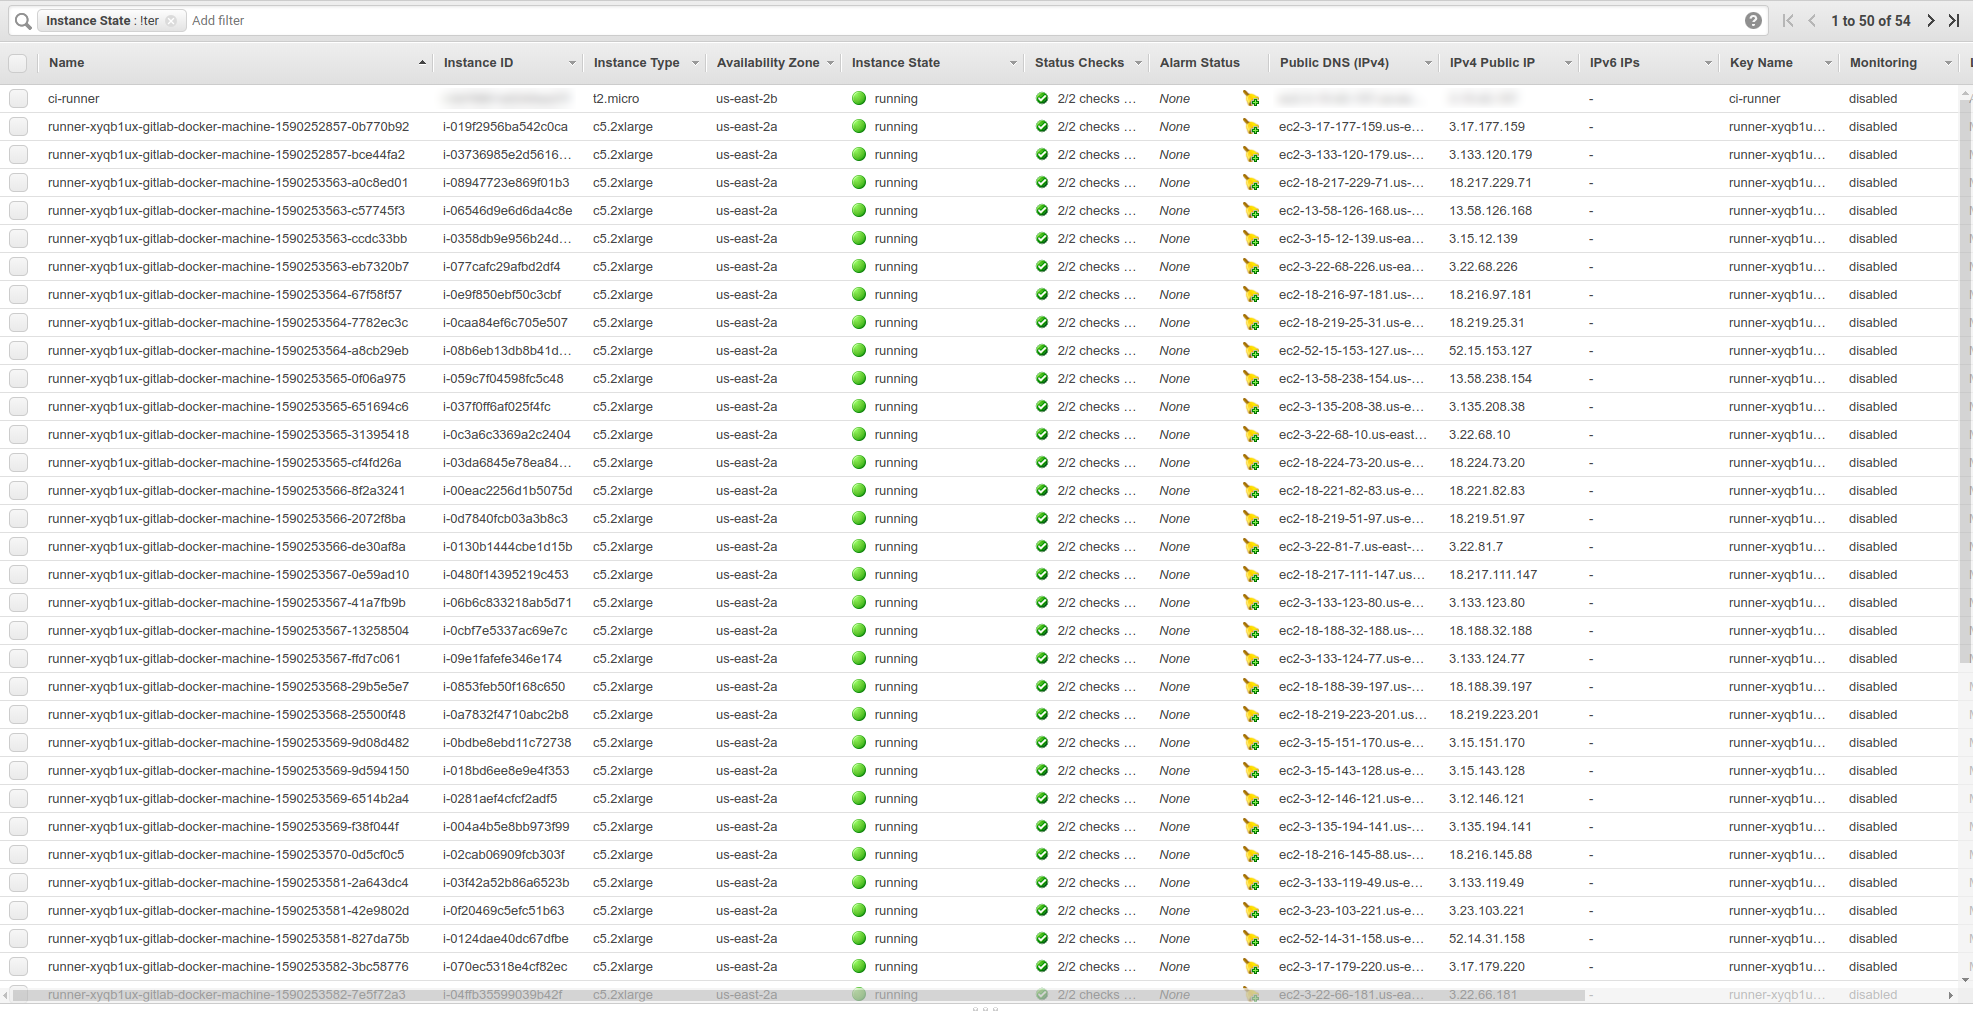Click alarm icon in row with IP 18.221.82.83
Image resolution: width=1977 pixels, height=1014 pixels.
point(1251,491)
